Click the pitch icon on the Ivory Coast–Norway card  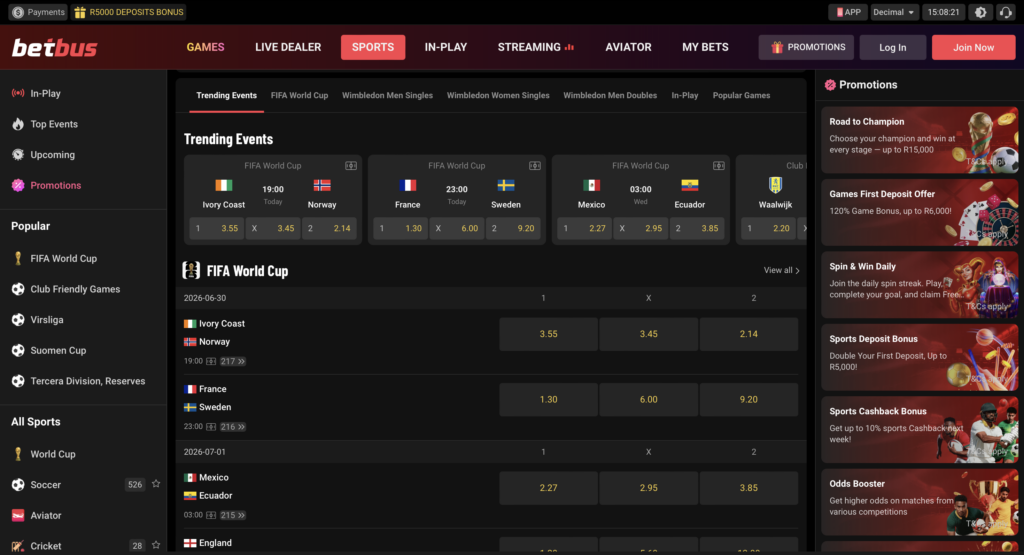coord(351,166)
